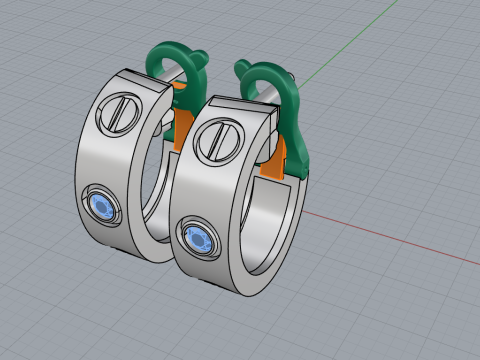Select the slotted screw motif on right hoop
480x360 pixels.
pos(219,142)
